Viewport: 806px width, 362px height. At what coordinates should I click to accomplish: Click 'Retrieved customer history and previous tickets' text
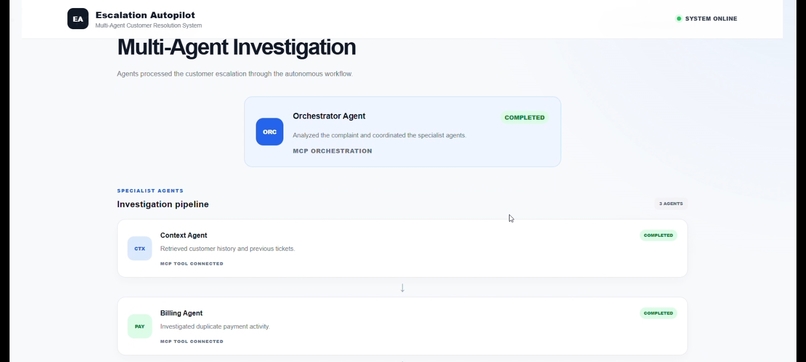pos(227,248)
